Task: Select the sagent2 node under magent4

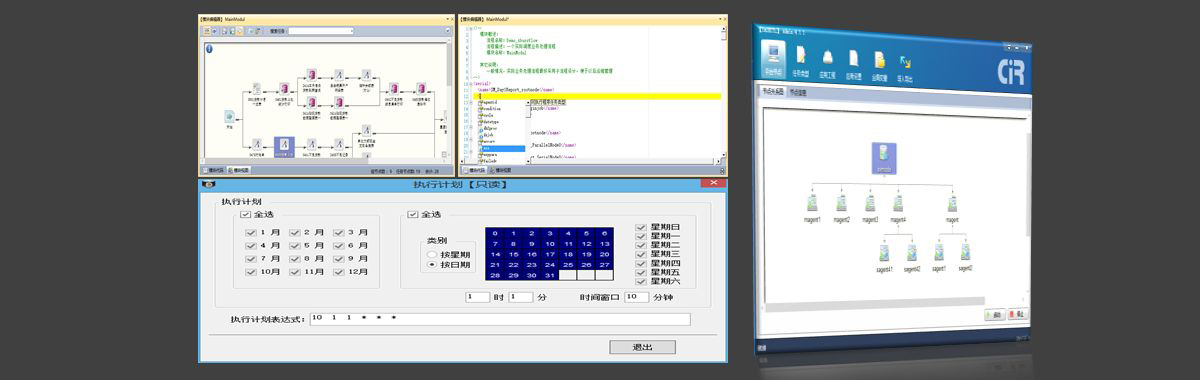Action: pos(911,251)
